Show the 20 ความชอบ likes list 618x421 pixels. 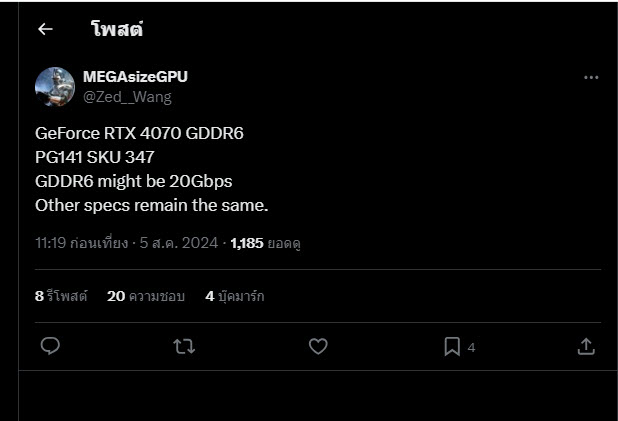(x=145, y=296)
